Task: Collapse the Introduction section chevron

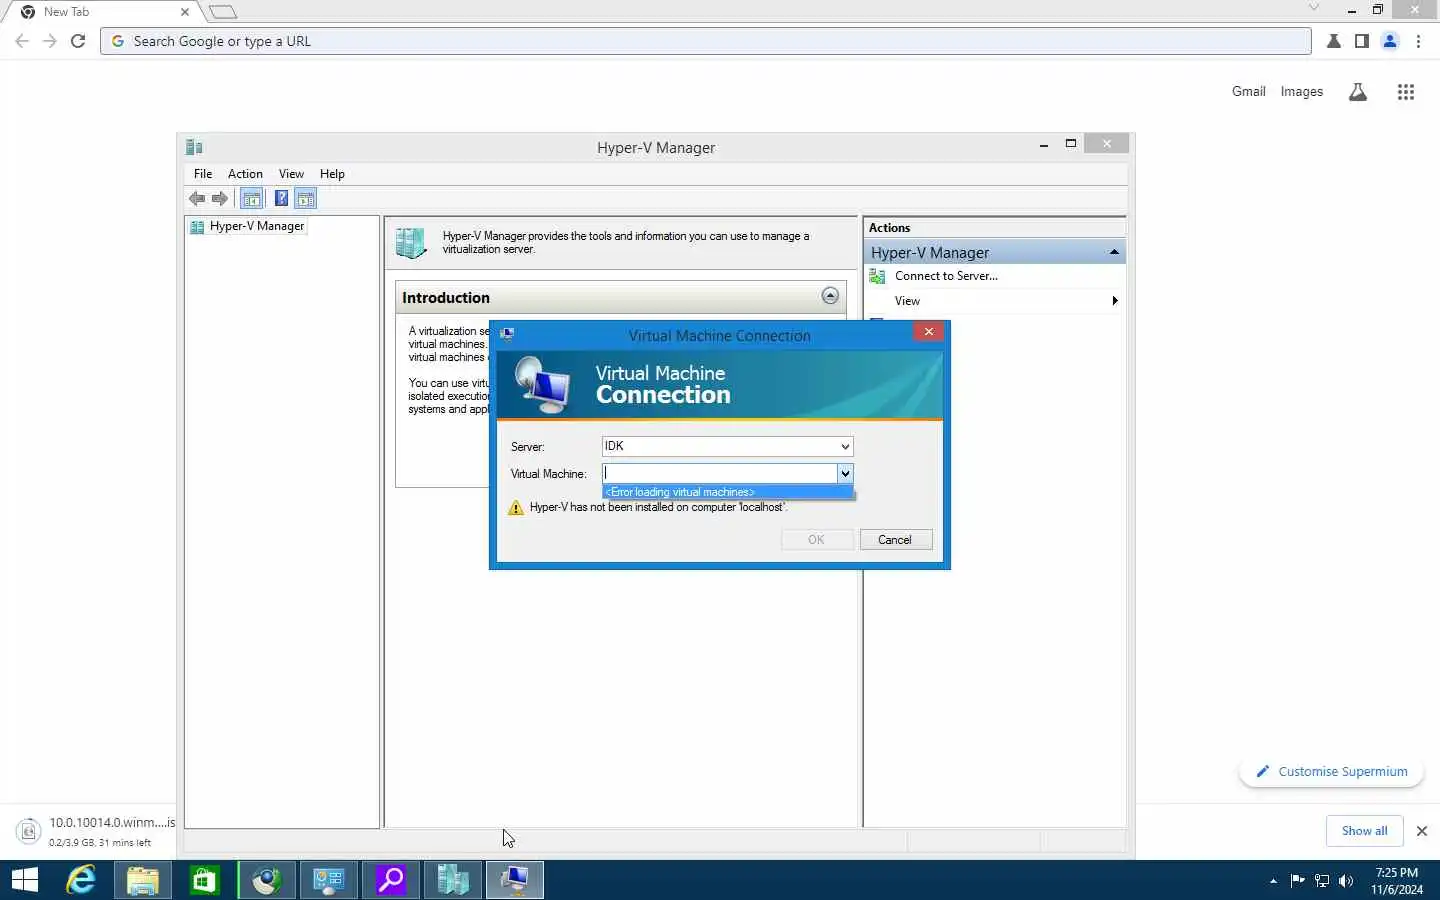Action: tap(830, 296)
